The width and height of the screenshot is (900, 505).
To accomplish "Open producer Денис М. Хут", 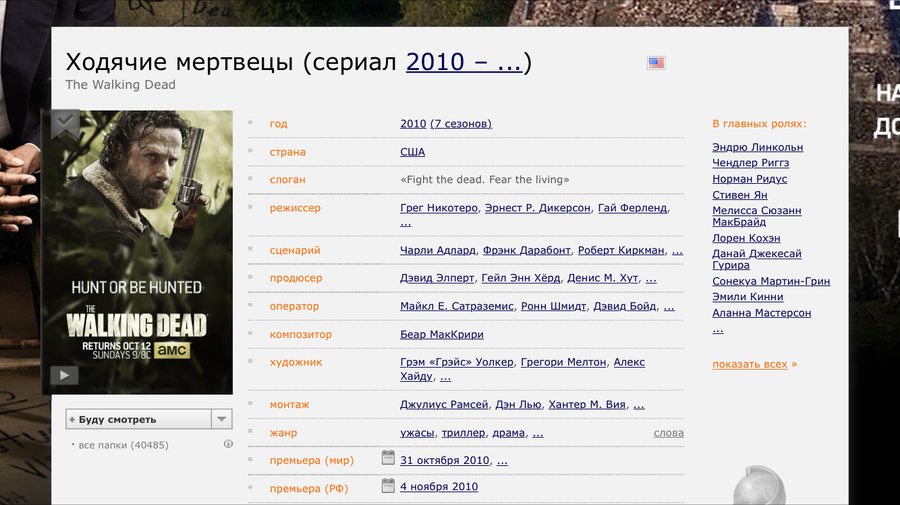I will (603, 278).
